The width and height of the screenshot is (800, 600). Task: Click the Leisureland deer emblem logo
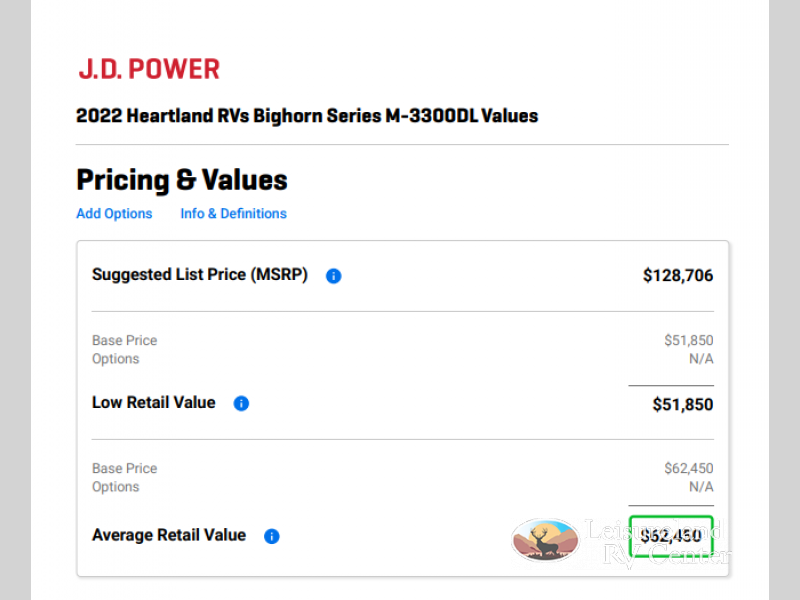click(545, 540)
